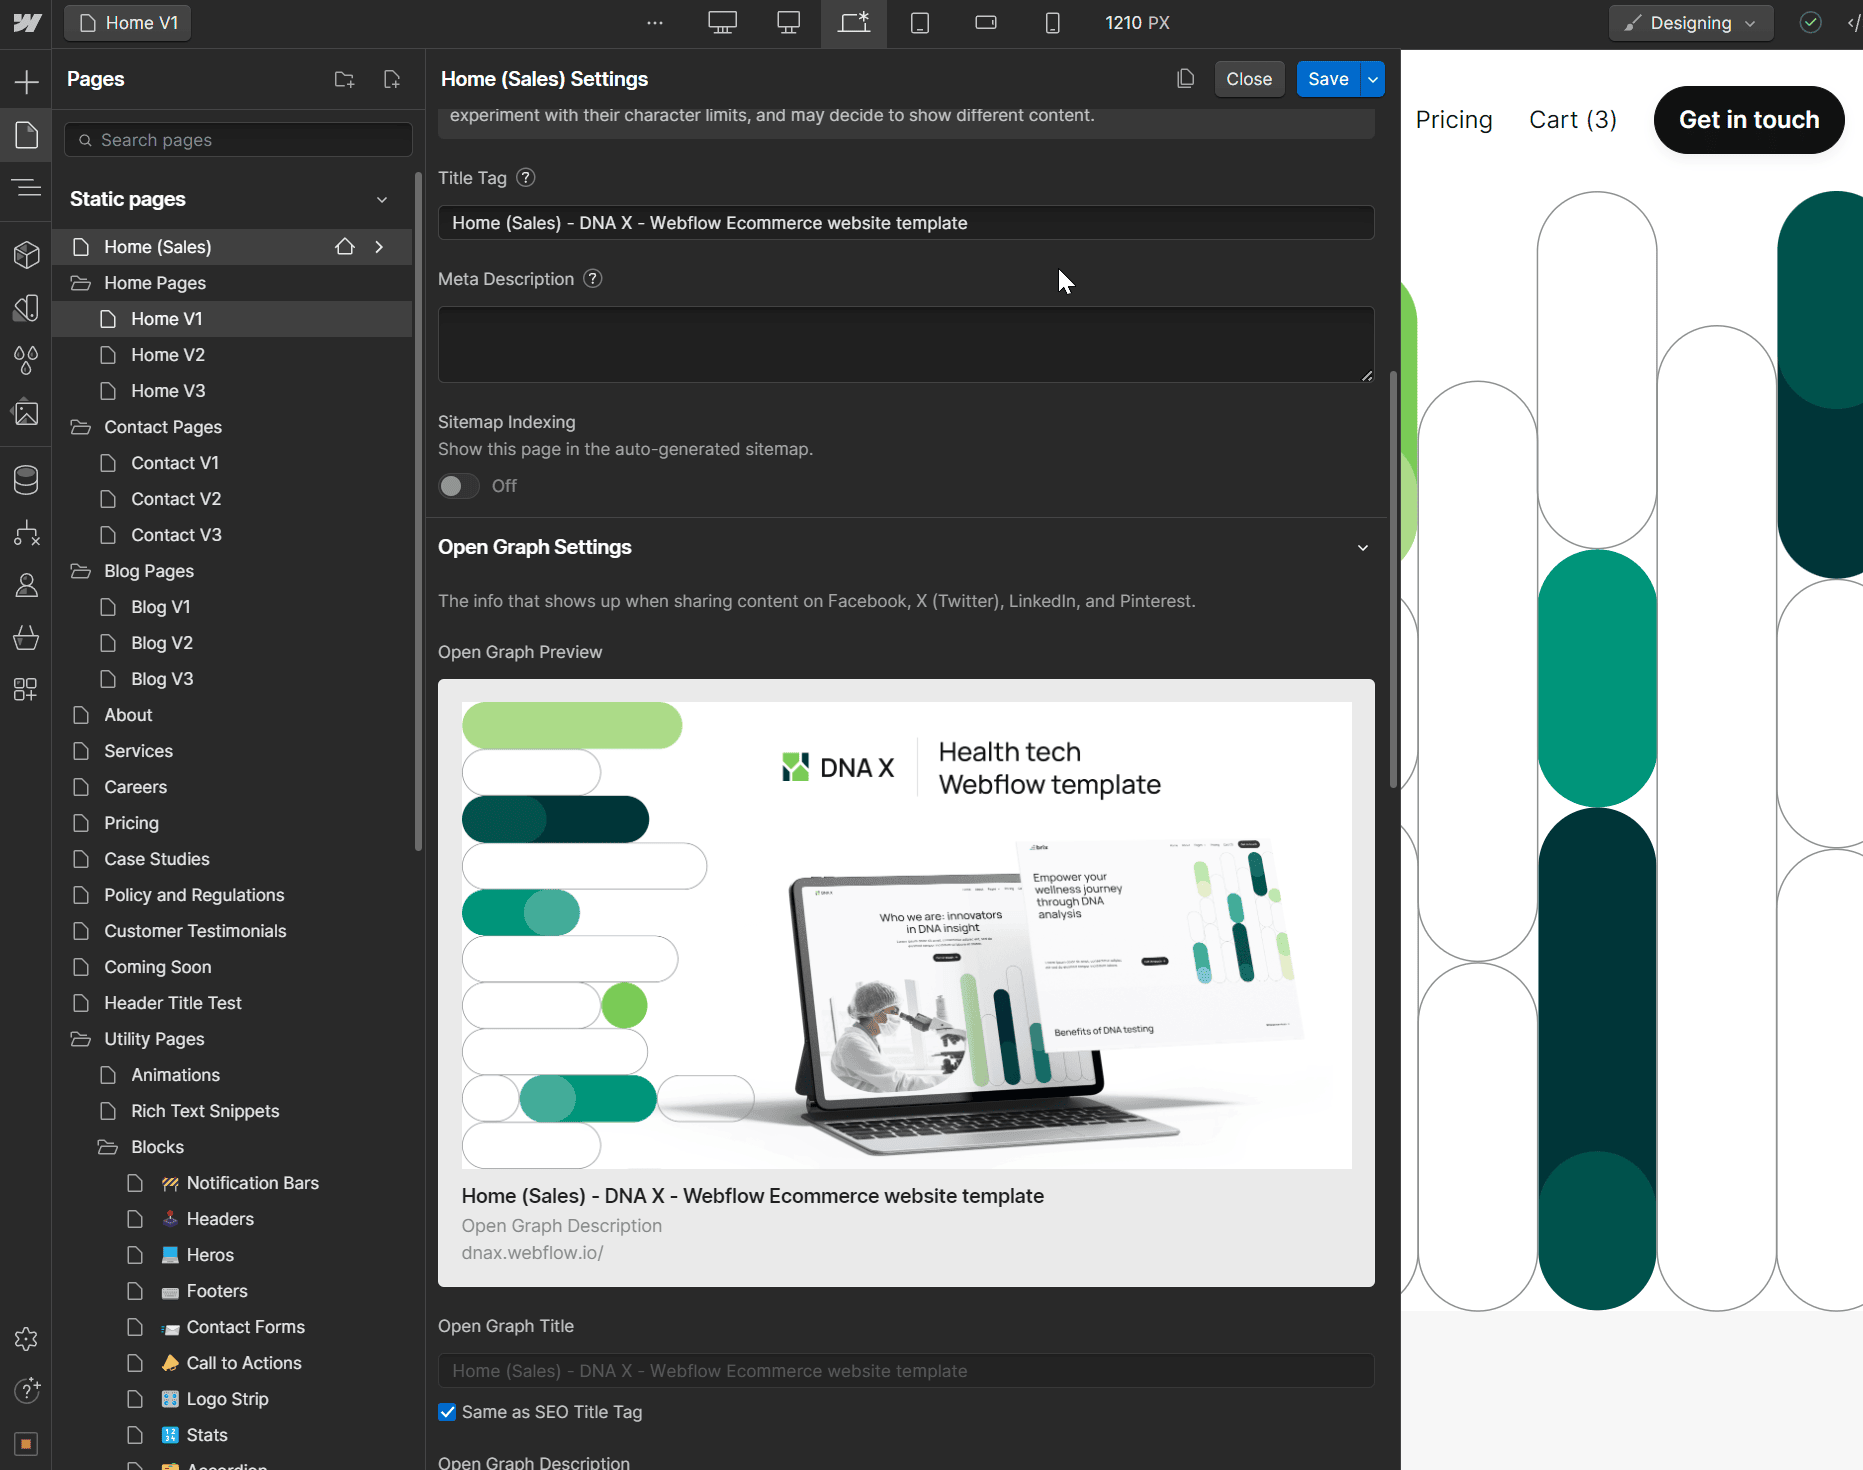Click Cart (3) link on canvas
The image size is (1863, 1470).
coord(1573,120)
